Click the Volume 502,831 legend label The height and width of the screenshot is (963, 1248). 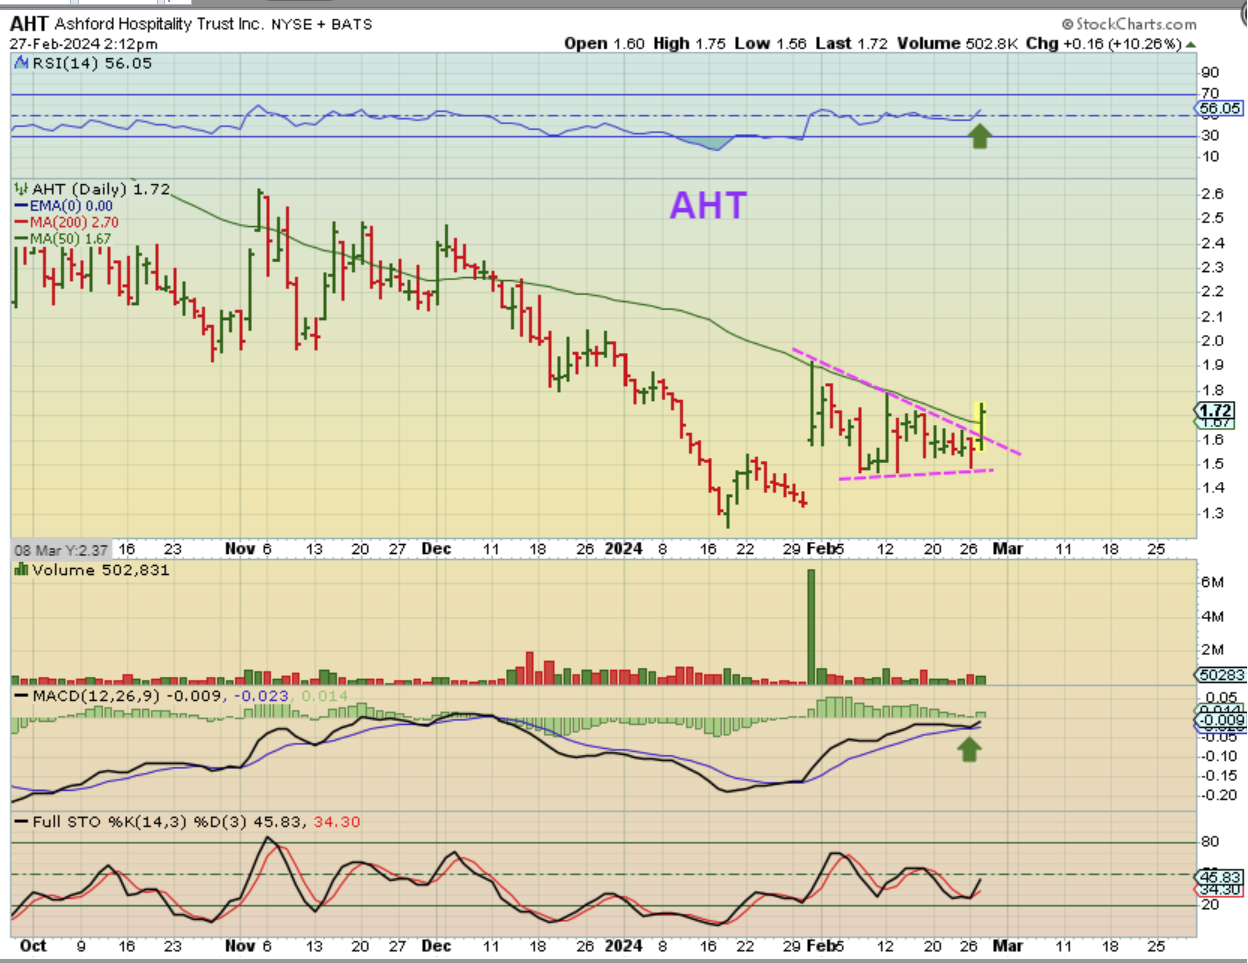click(x=101, y=570)
